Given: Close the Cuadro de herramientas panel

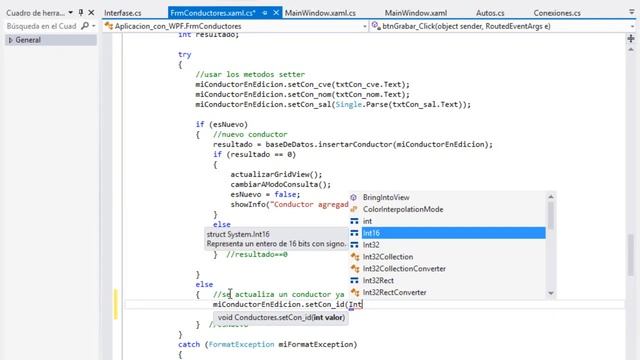Looking at the screenshot, I should point(91,13).
